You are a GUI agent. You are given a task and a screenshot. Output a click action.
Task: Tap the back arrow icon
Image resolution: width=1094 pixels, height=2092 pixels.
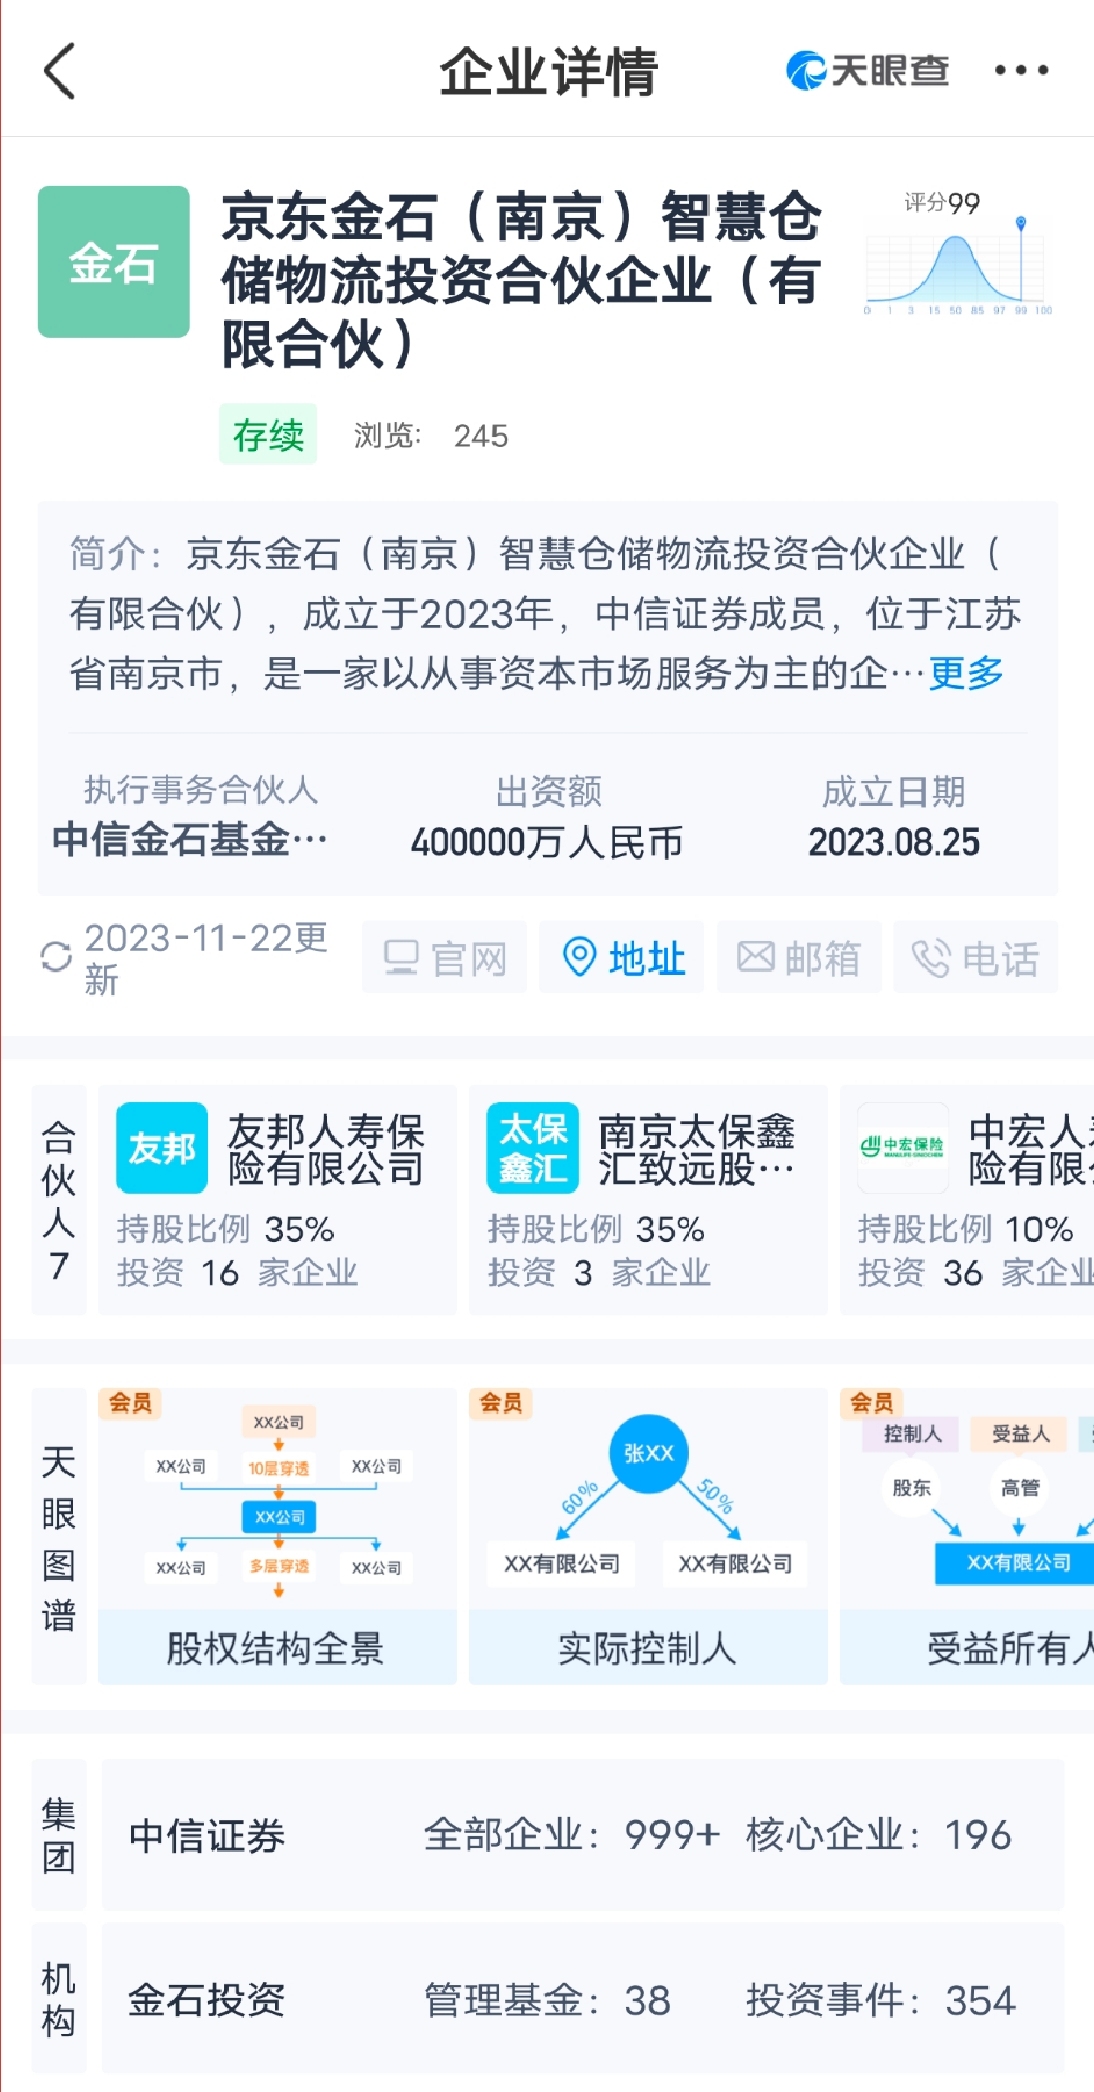[x=60, y=71]
